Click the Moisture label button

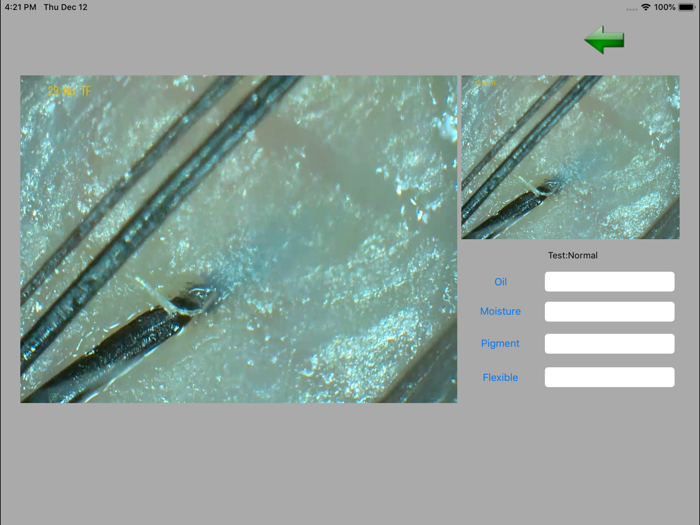[x=500, y=311]
